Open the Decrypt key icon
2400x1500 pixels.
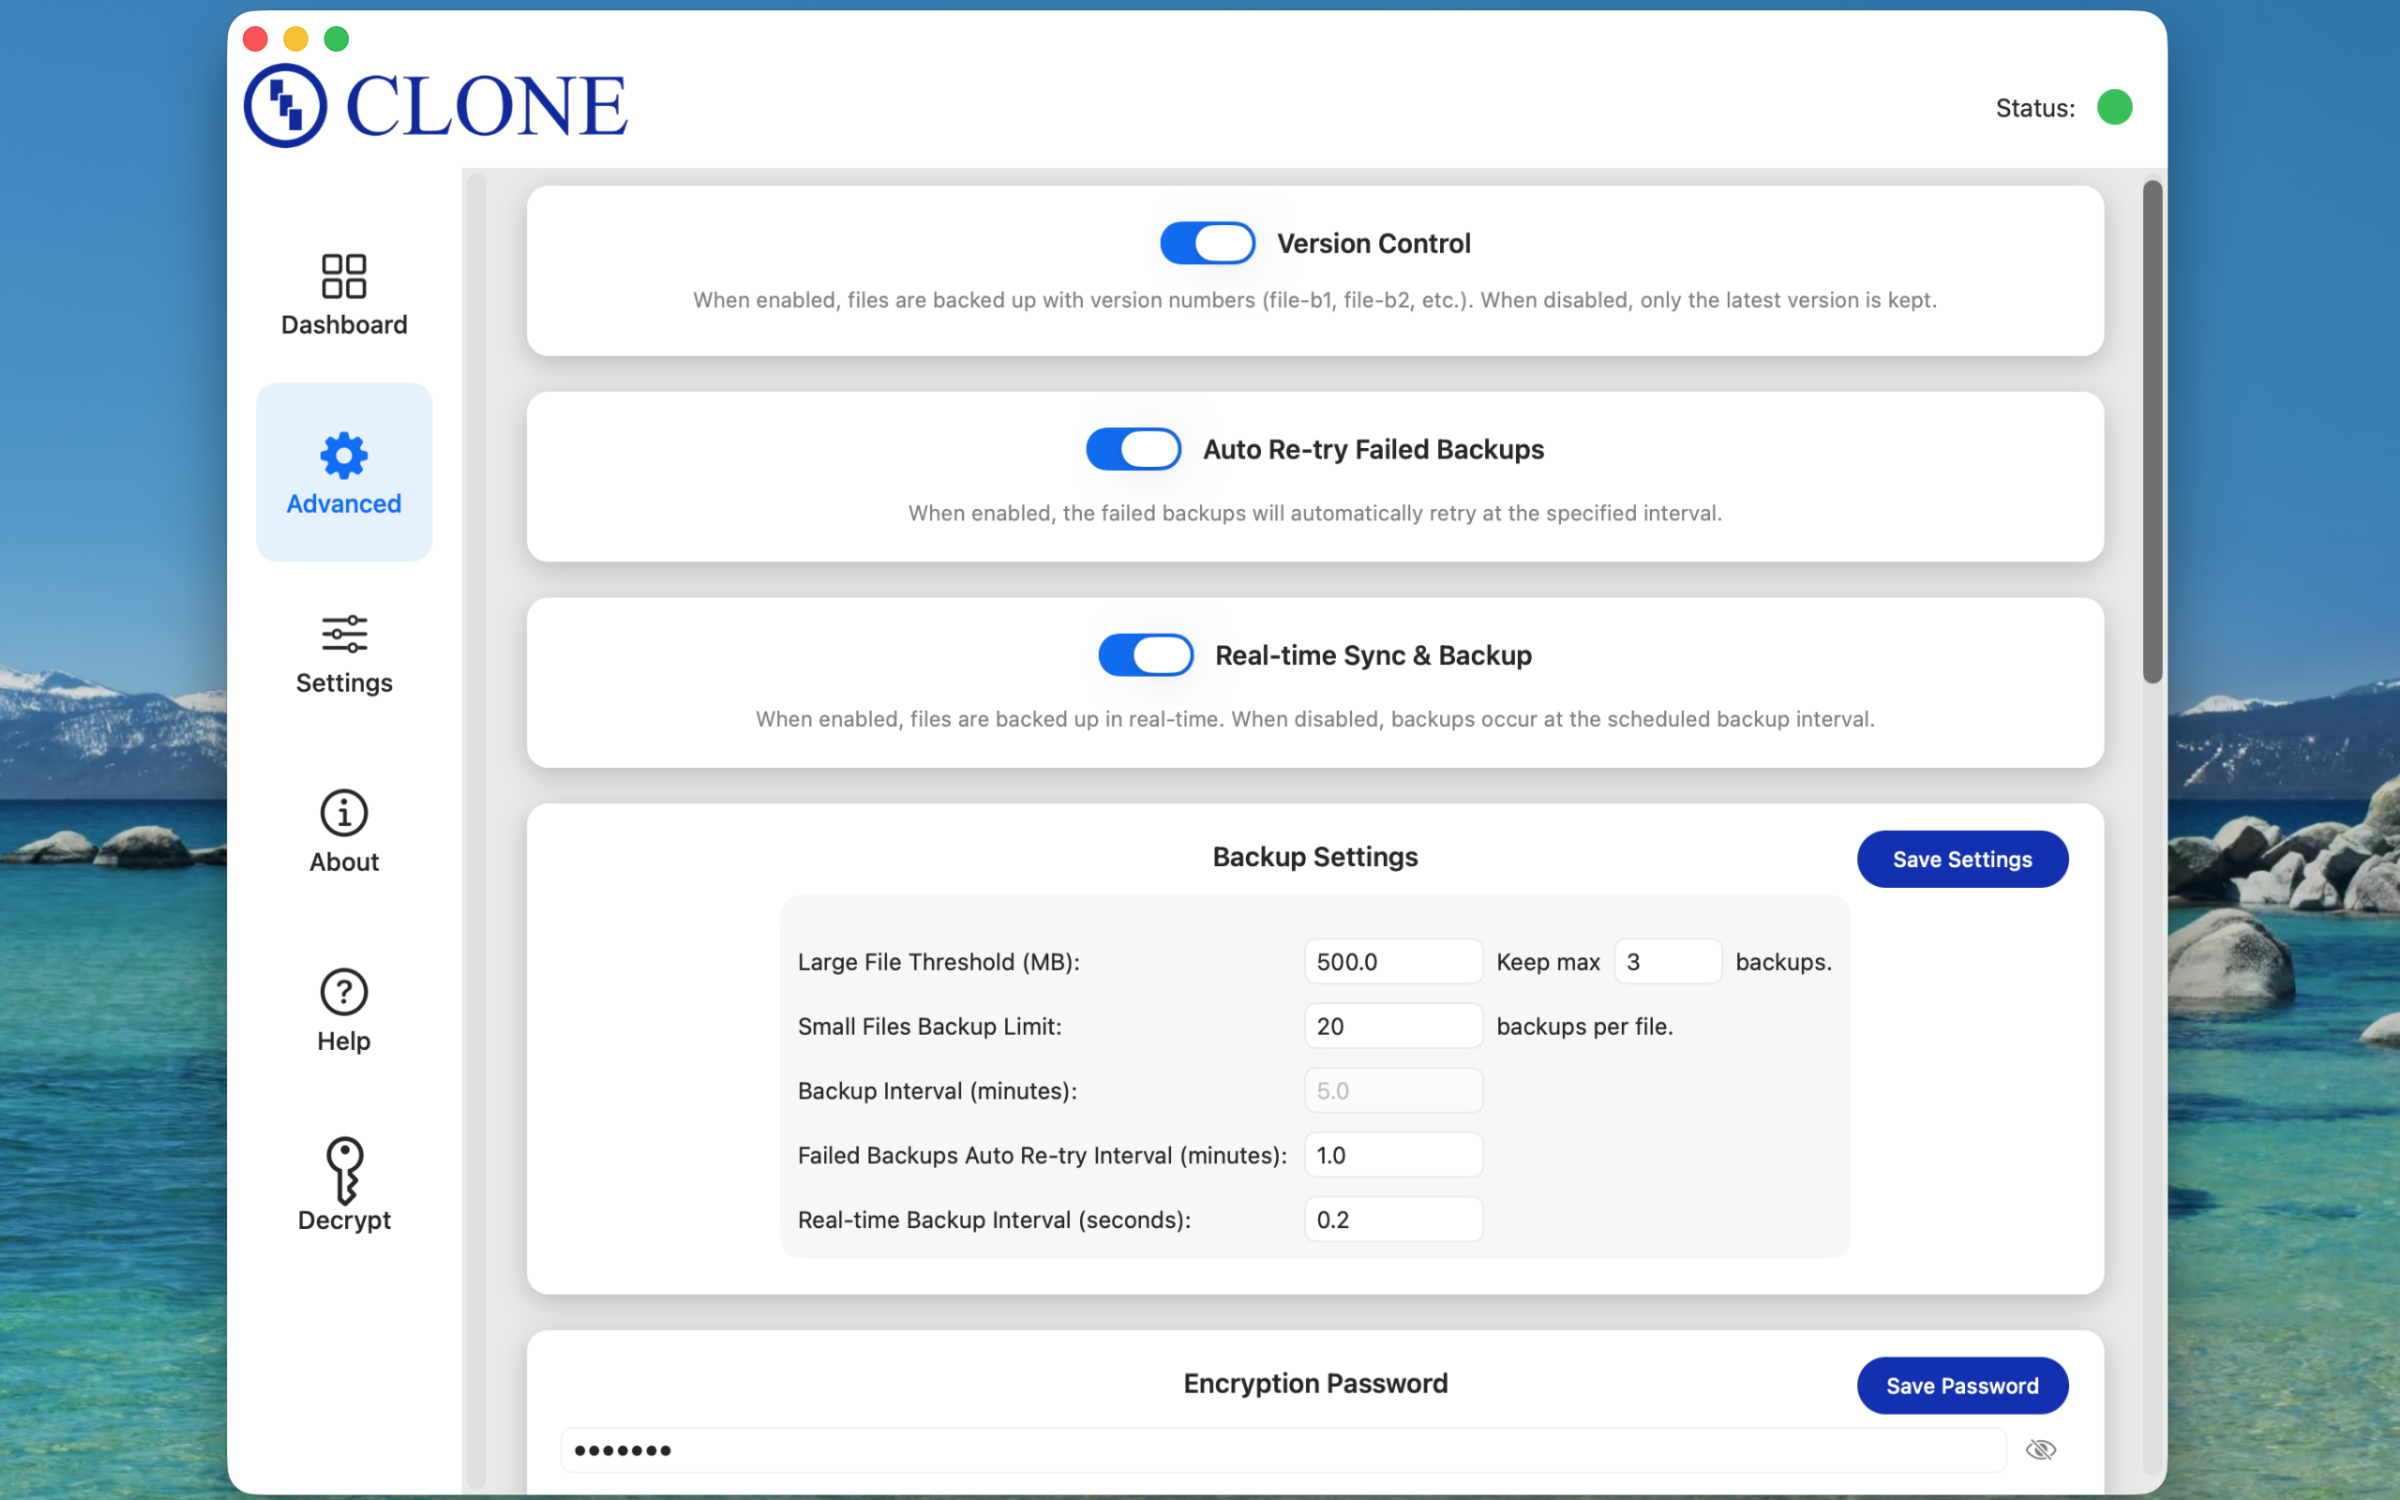[343, 1169]
